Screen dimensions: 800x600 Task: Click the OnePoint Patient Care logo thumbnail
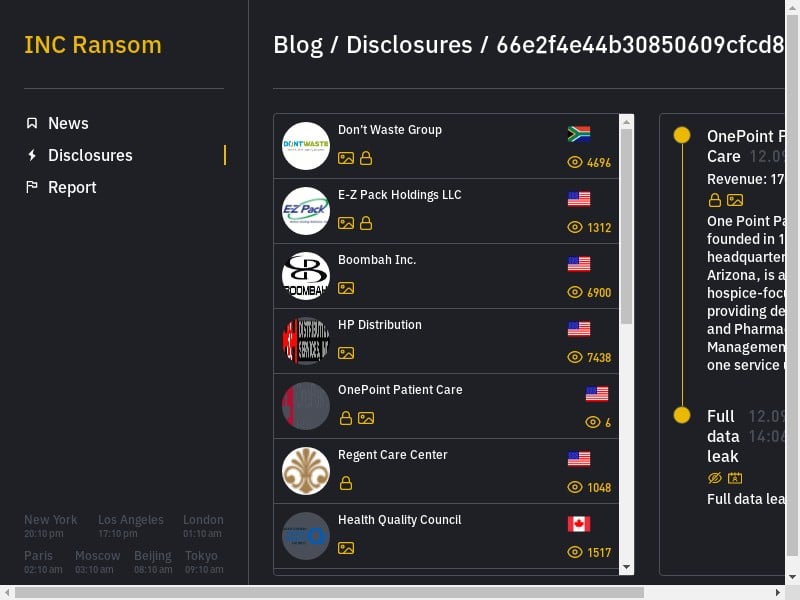(306, 406)
